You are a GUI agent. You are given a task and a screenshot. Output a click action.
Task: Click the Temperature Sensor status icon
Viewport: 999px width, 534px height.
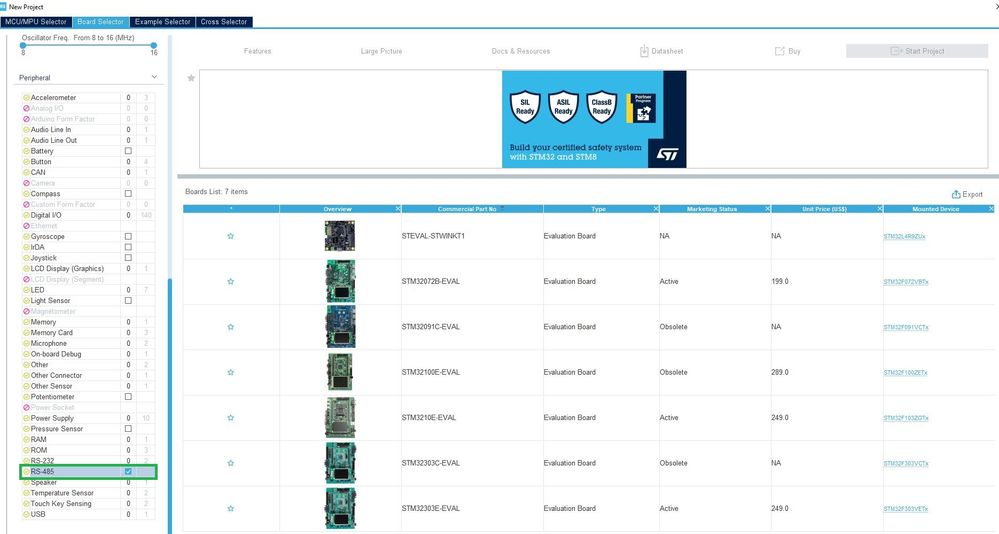tap(26, 493)
